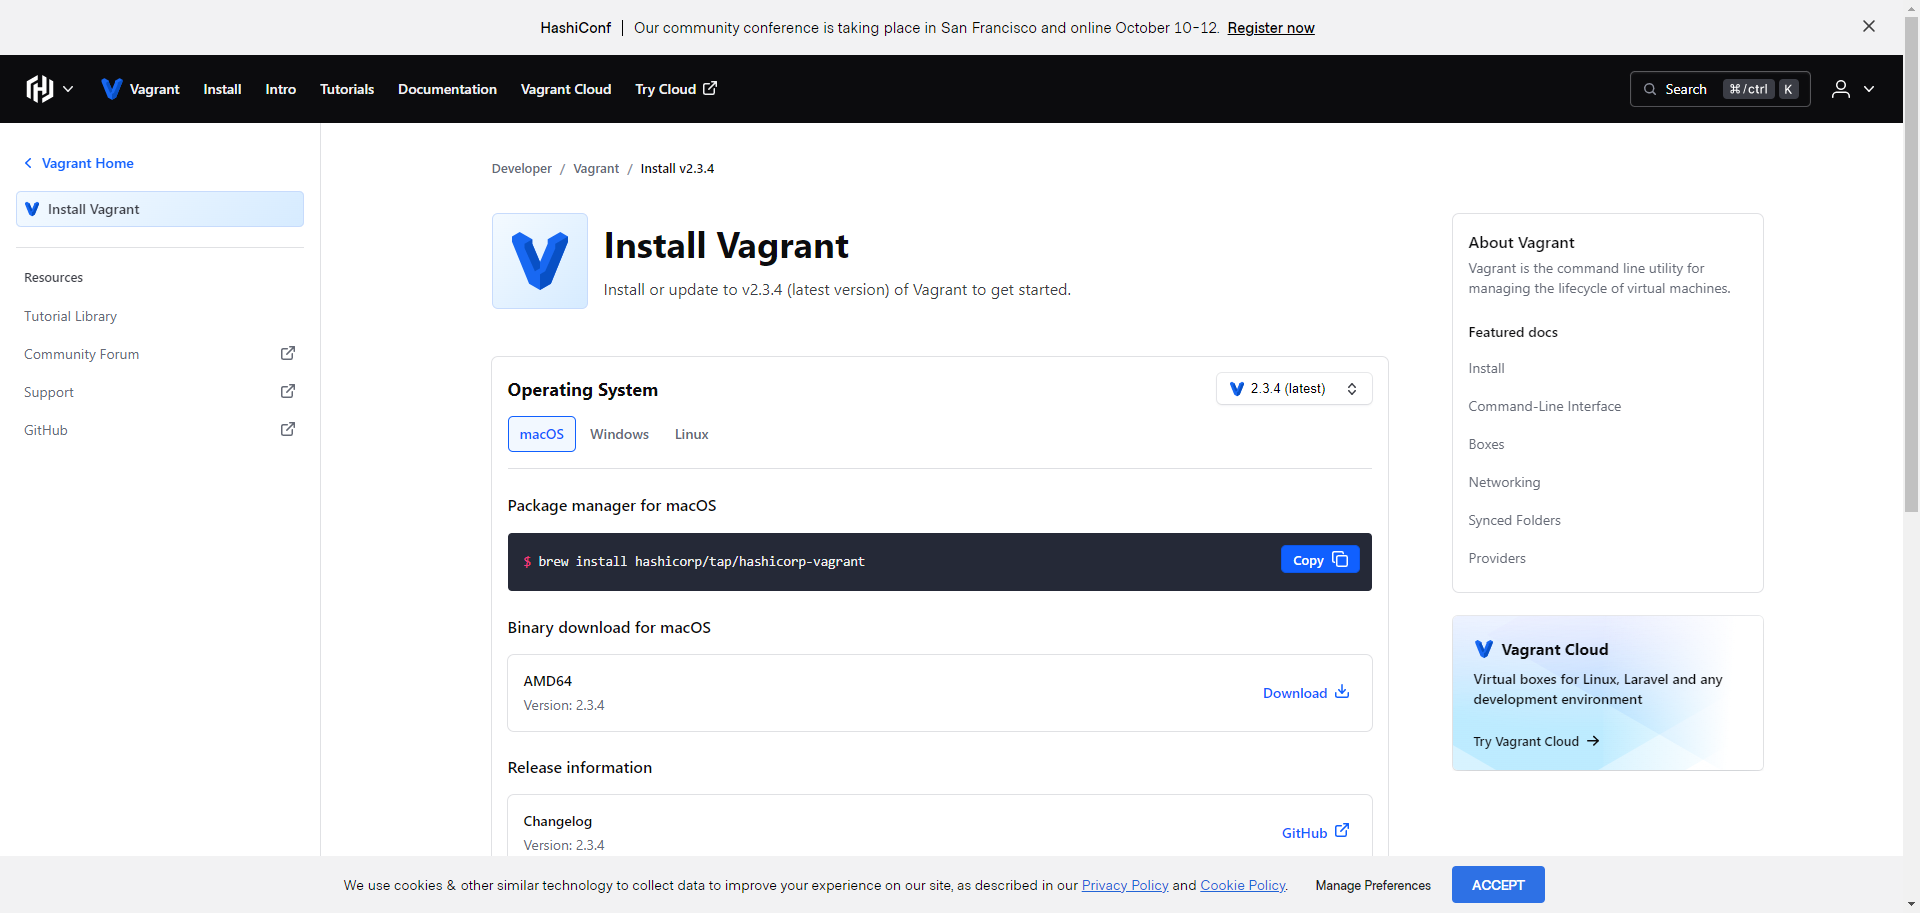
Task: Click the Register now link
Action: [x=1271, y=28]
